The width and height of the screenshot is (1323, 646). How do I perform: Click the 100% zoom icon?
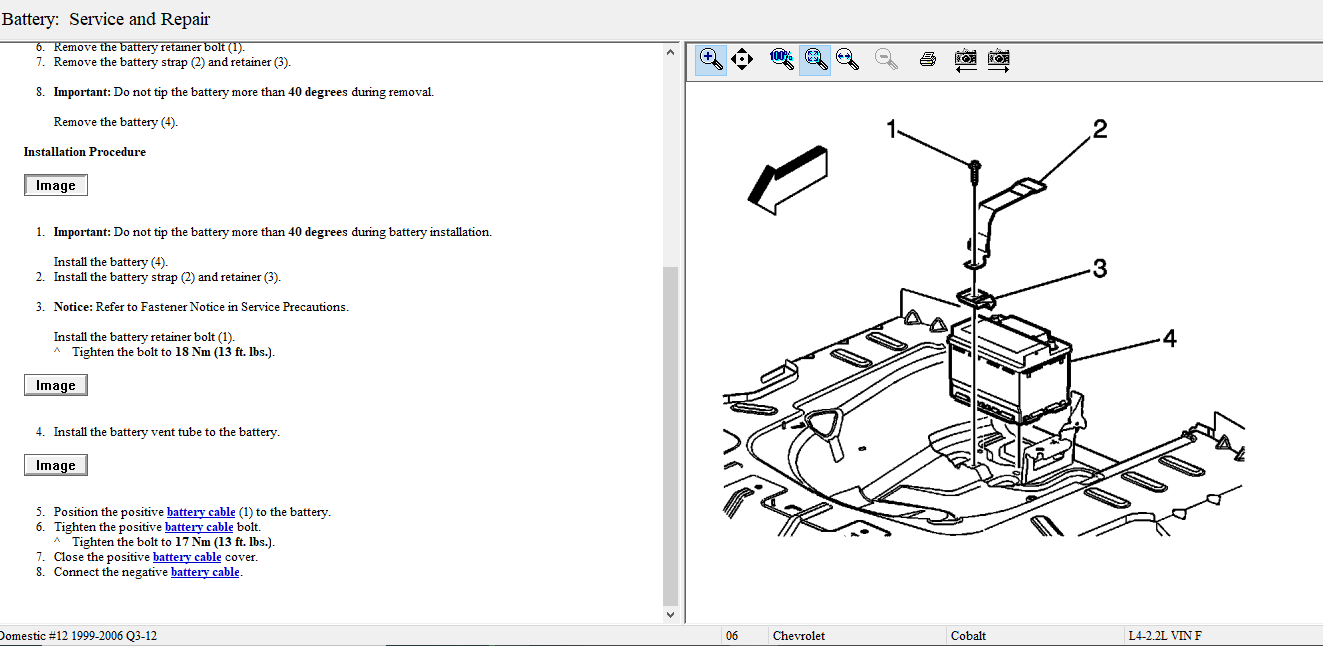click(x=782, y=59)
